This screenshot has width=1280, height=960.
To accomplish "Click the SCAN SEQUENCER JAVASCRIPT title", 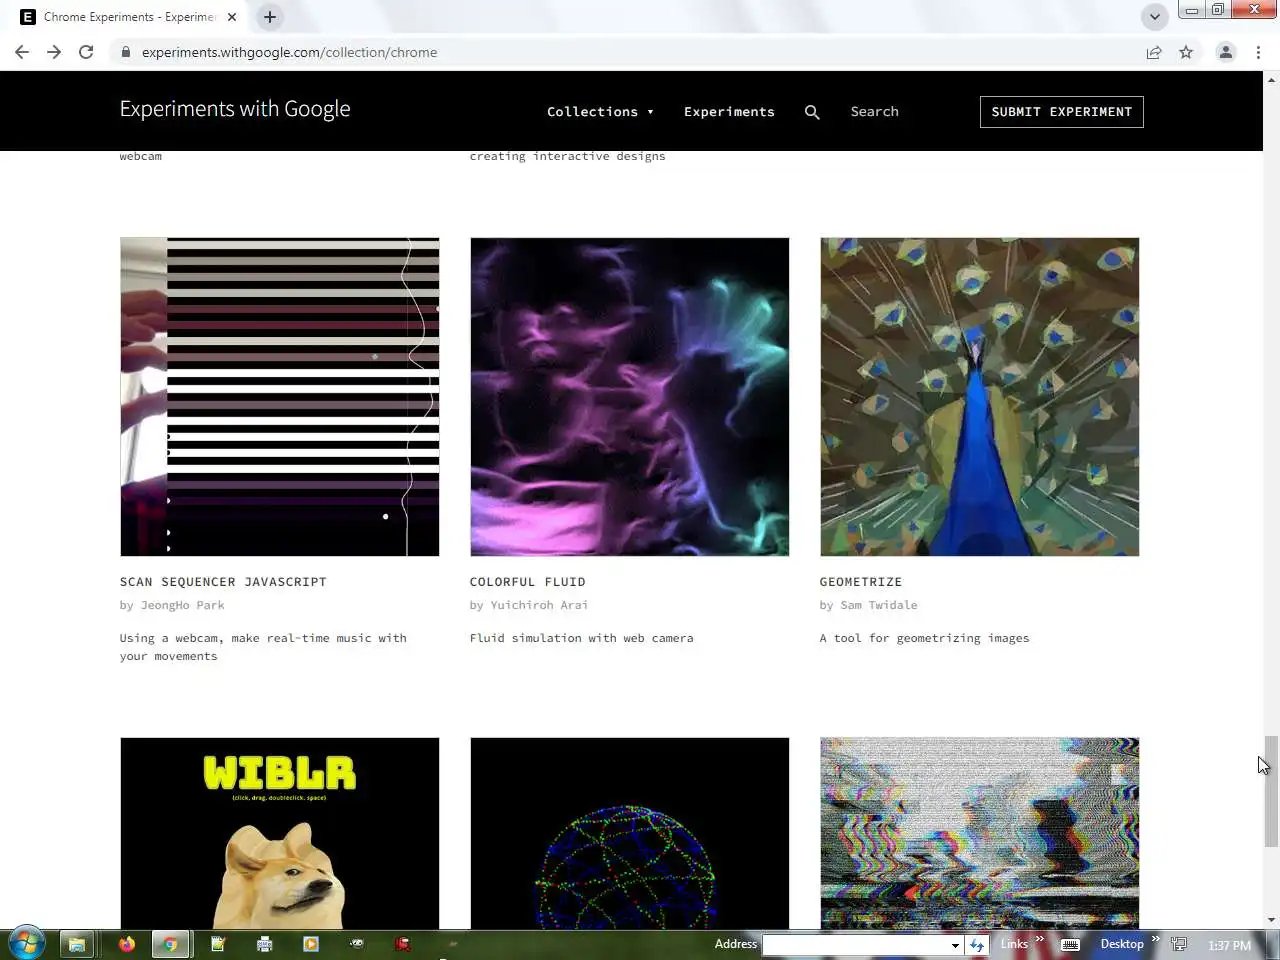I will [223, 582].
